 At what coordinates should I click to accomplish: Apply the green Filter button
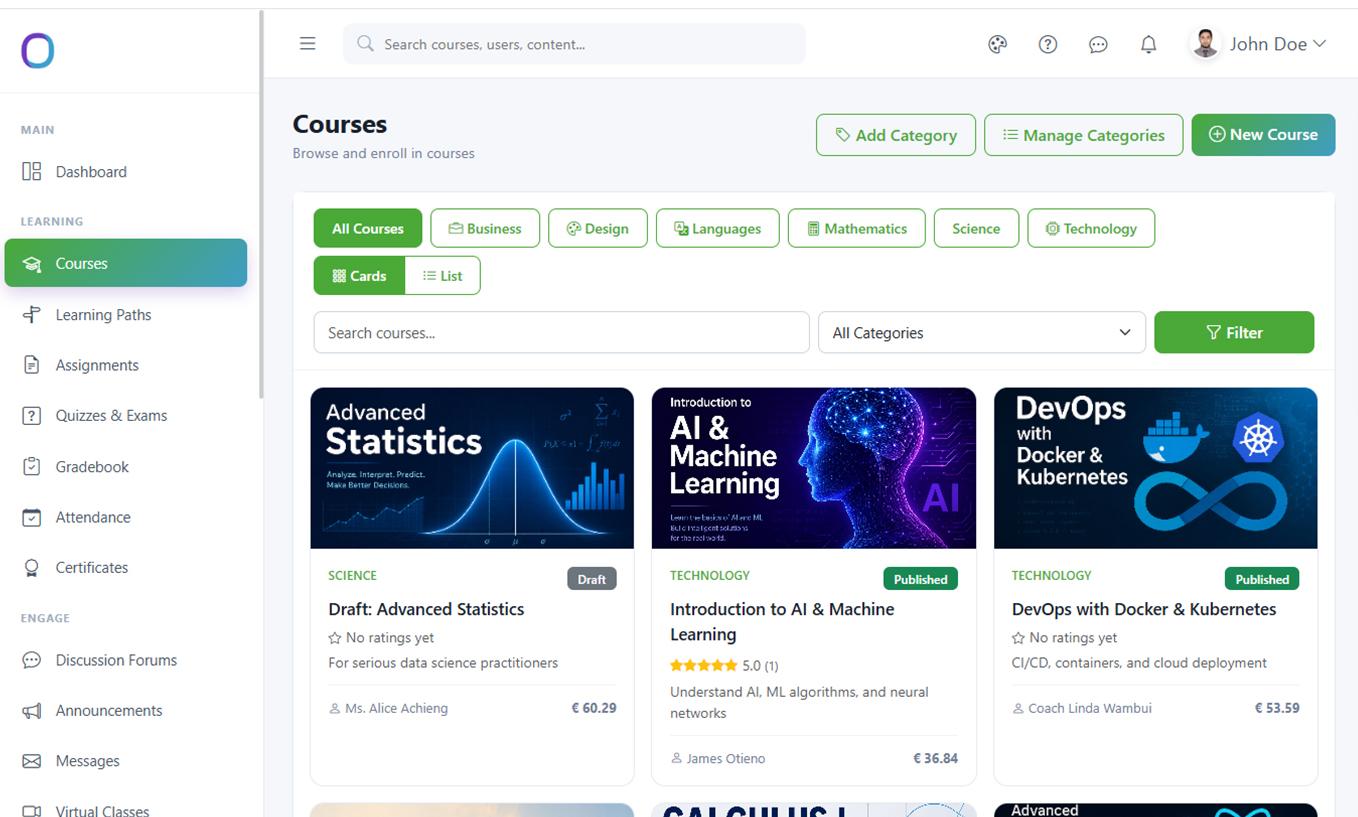click(1234, 333)
